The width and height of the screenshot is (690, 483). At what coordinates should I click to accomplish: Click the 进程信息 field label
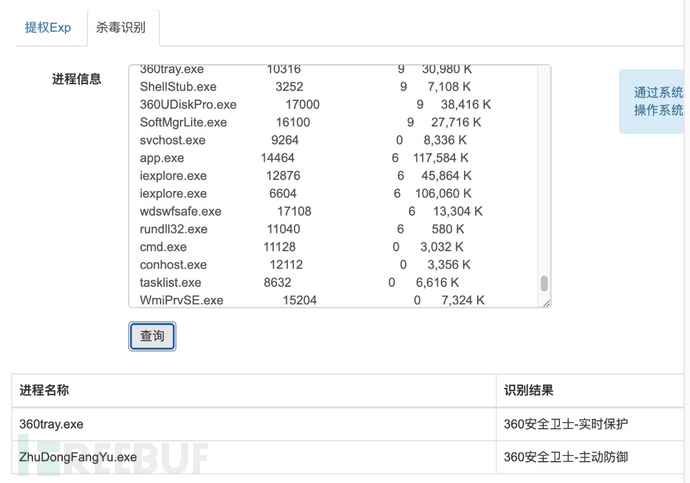[x=77, y=79]
